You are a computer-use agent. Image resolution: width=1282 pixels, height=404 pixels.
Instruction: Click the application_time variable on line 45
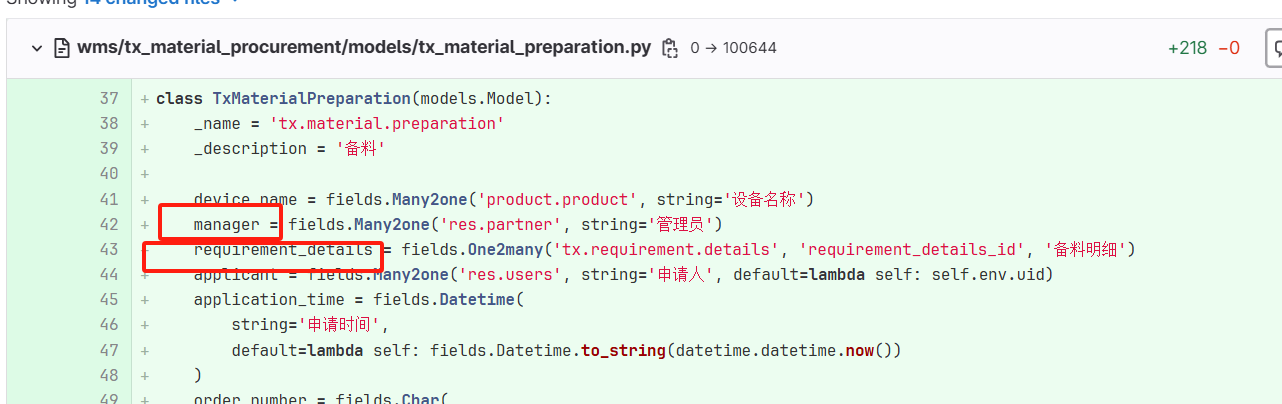277,299
